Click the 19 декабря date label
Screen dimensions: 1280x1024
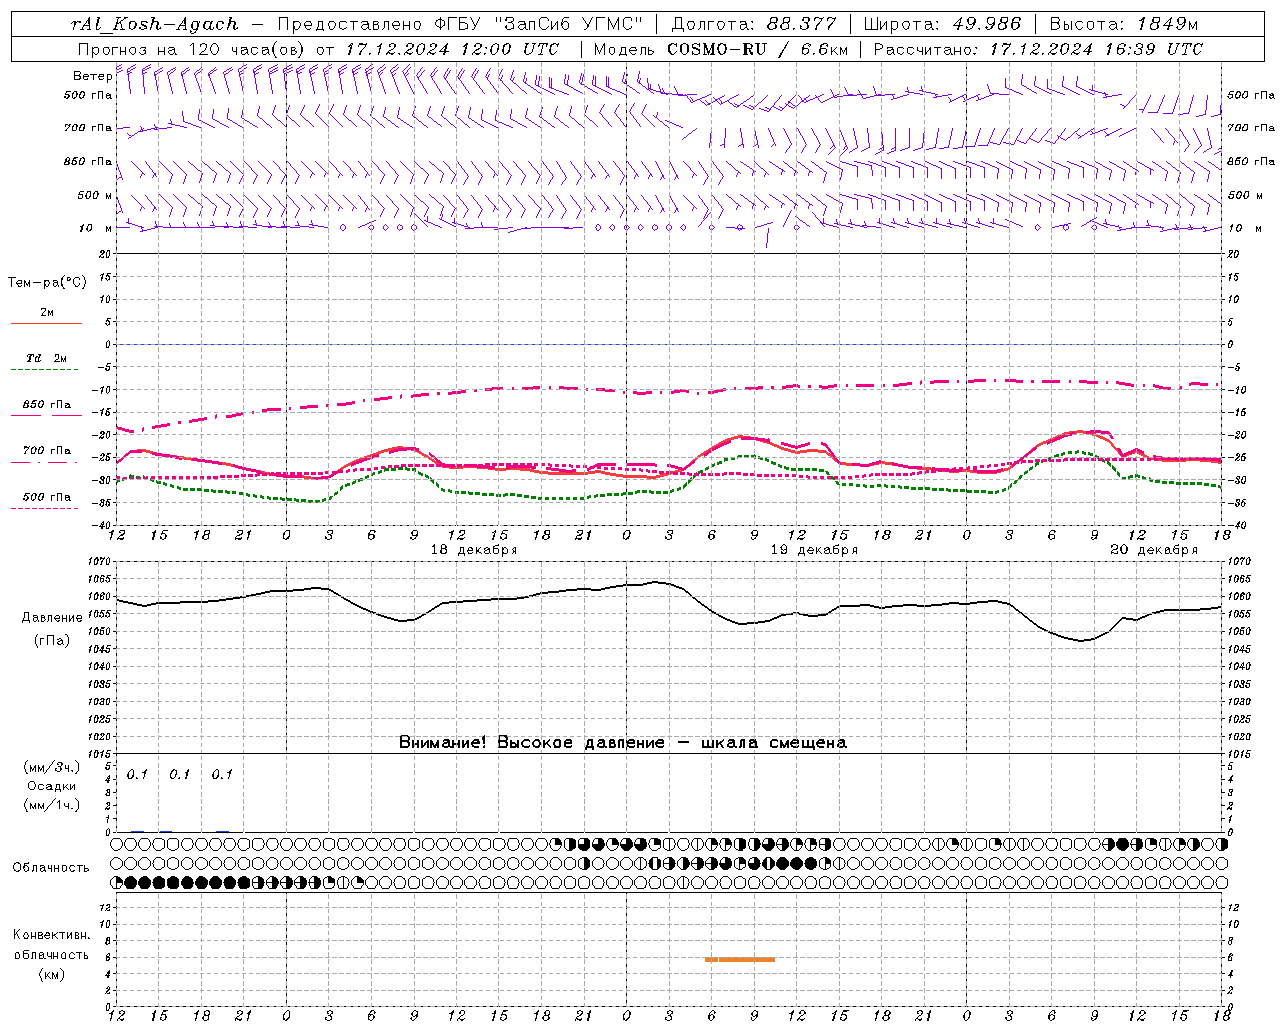pos(814,550)
